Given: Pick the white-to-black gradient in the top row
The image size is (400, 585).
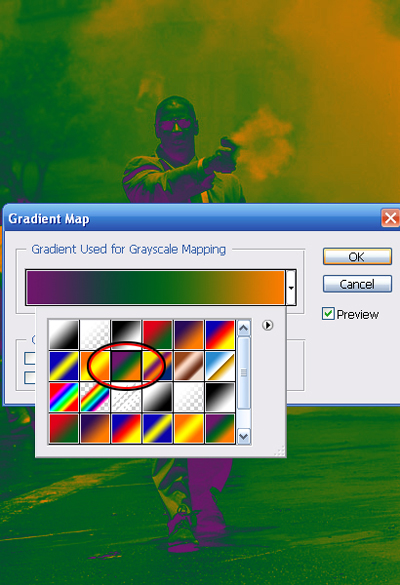Looking at the screenshot, I should coord(64,335).
